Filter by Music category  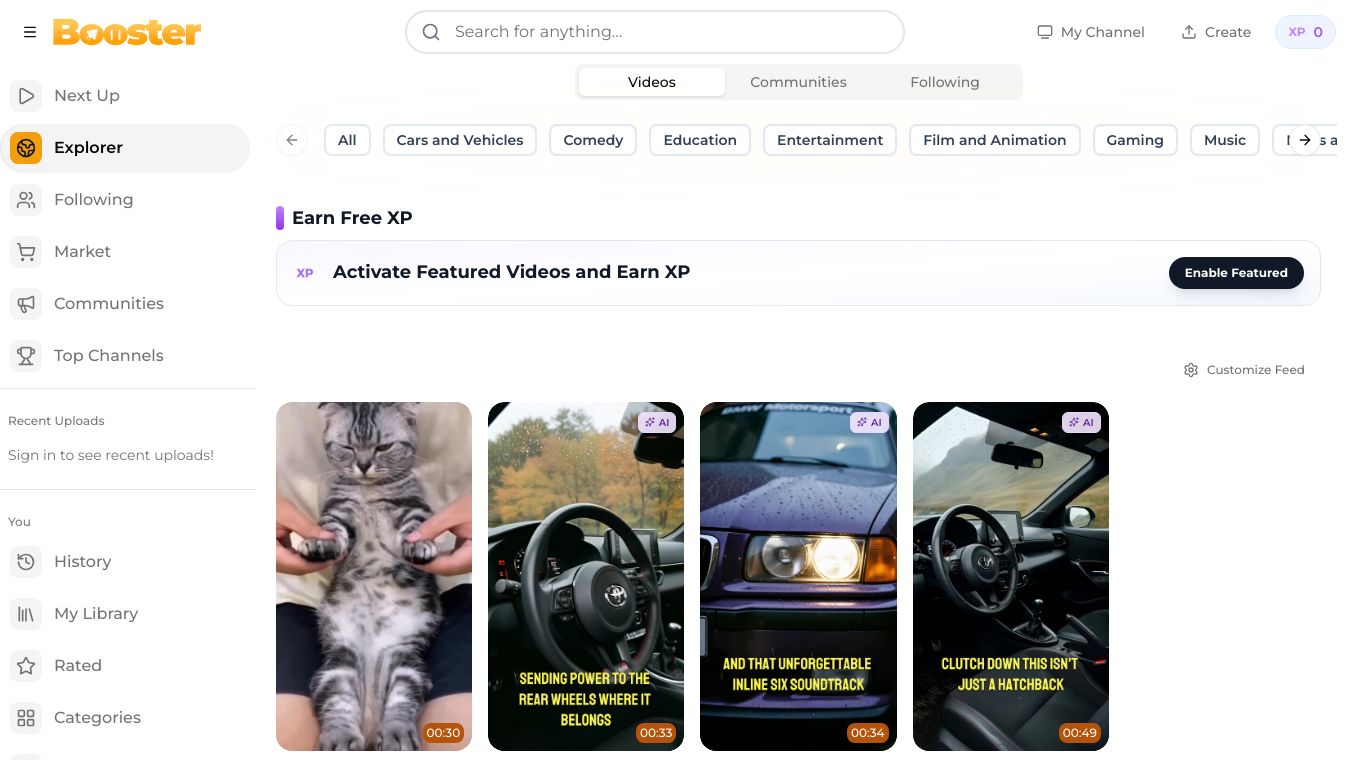[1225, 140]
